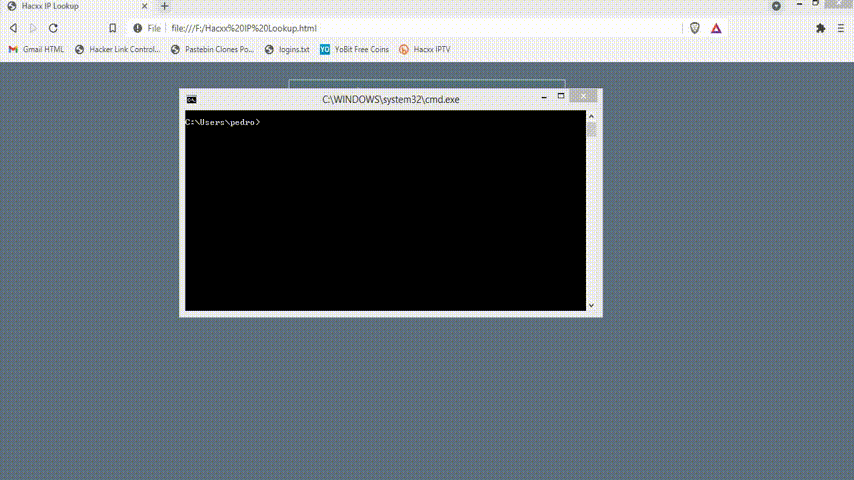Open the Gmail HTML bookmark

tap(36, 49)
